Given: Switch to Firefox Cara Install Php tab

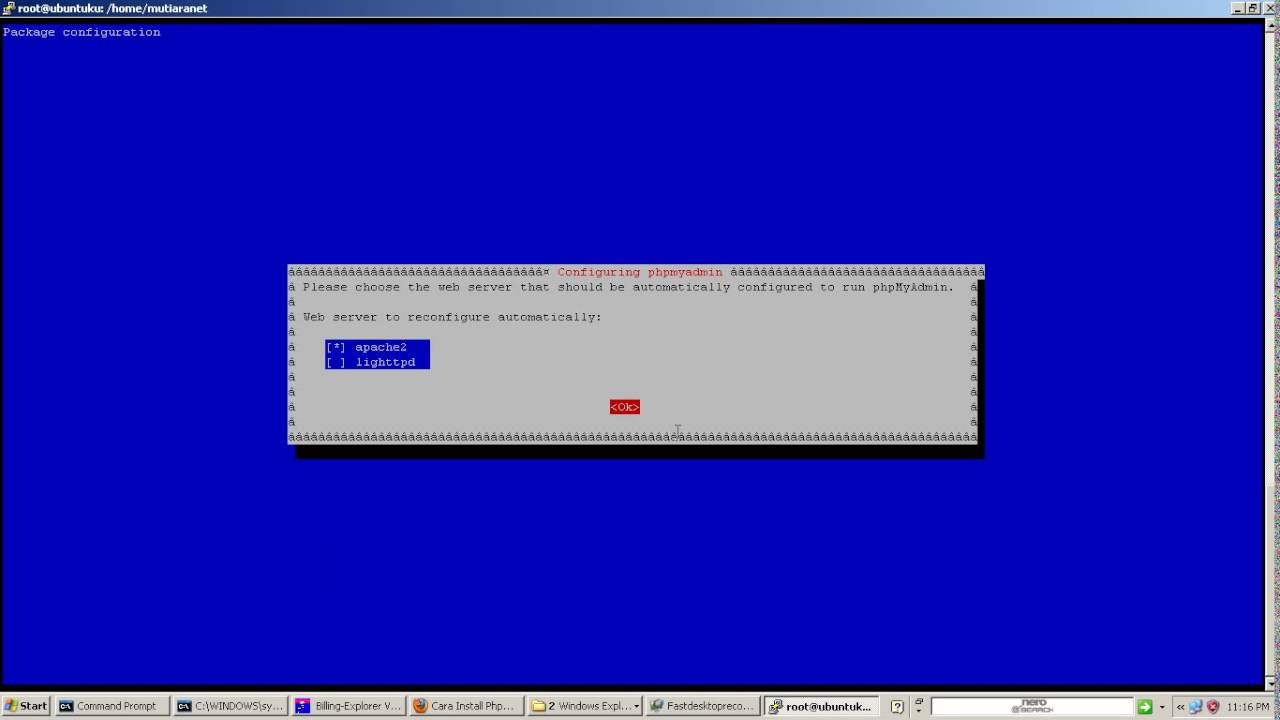Looking at the screenshot, I should click(x=466, y=706).
